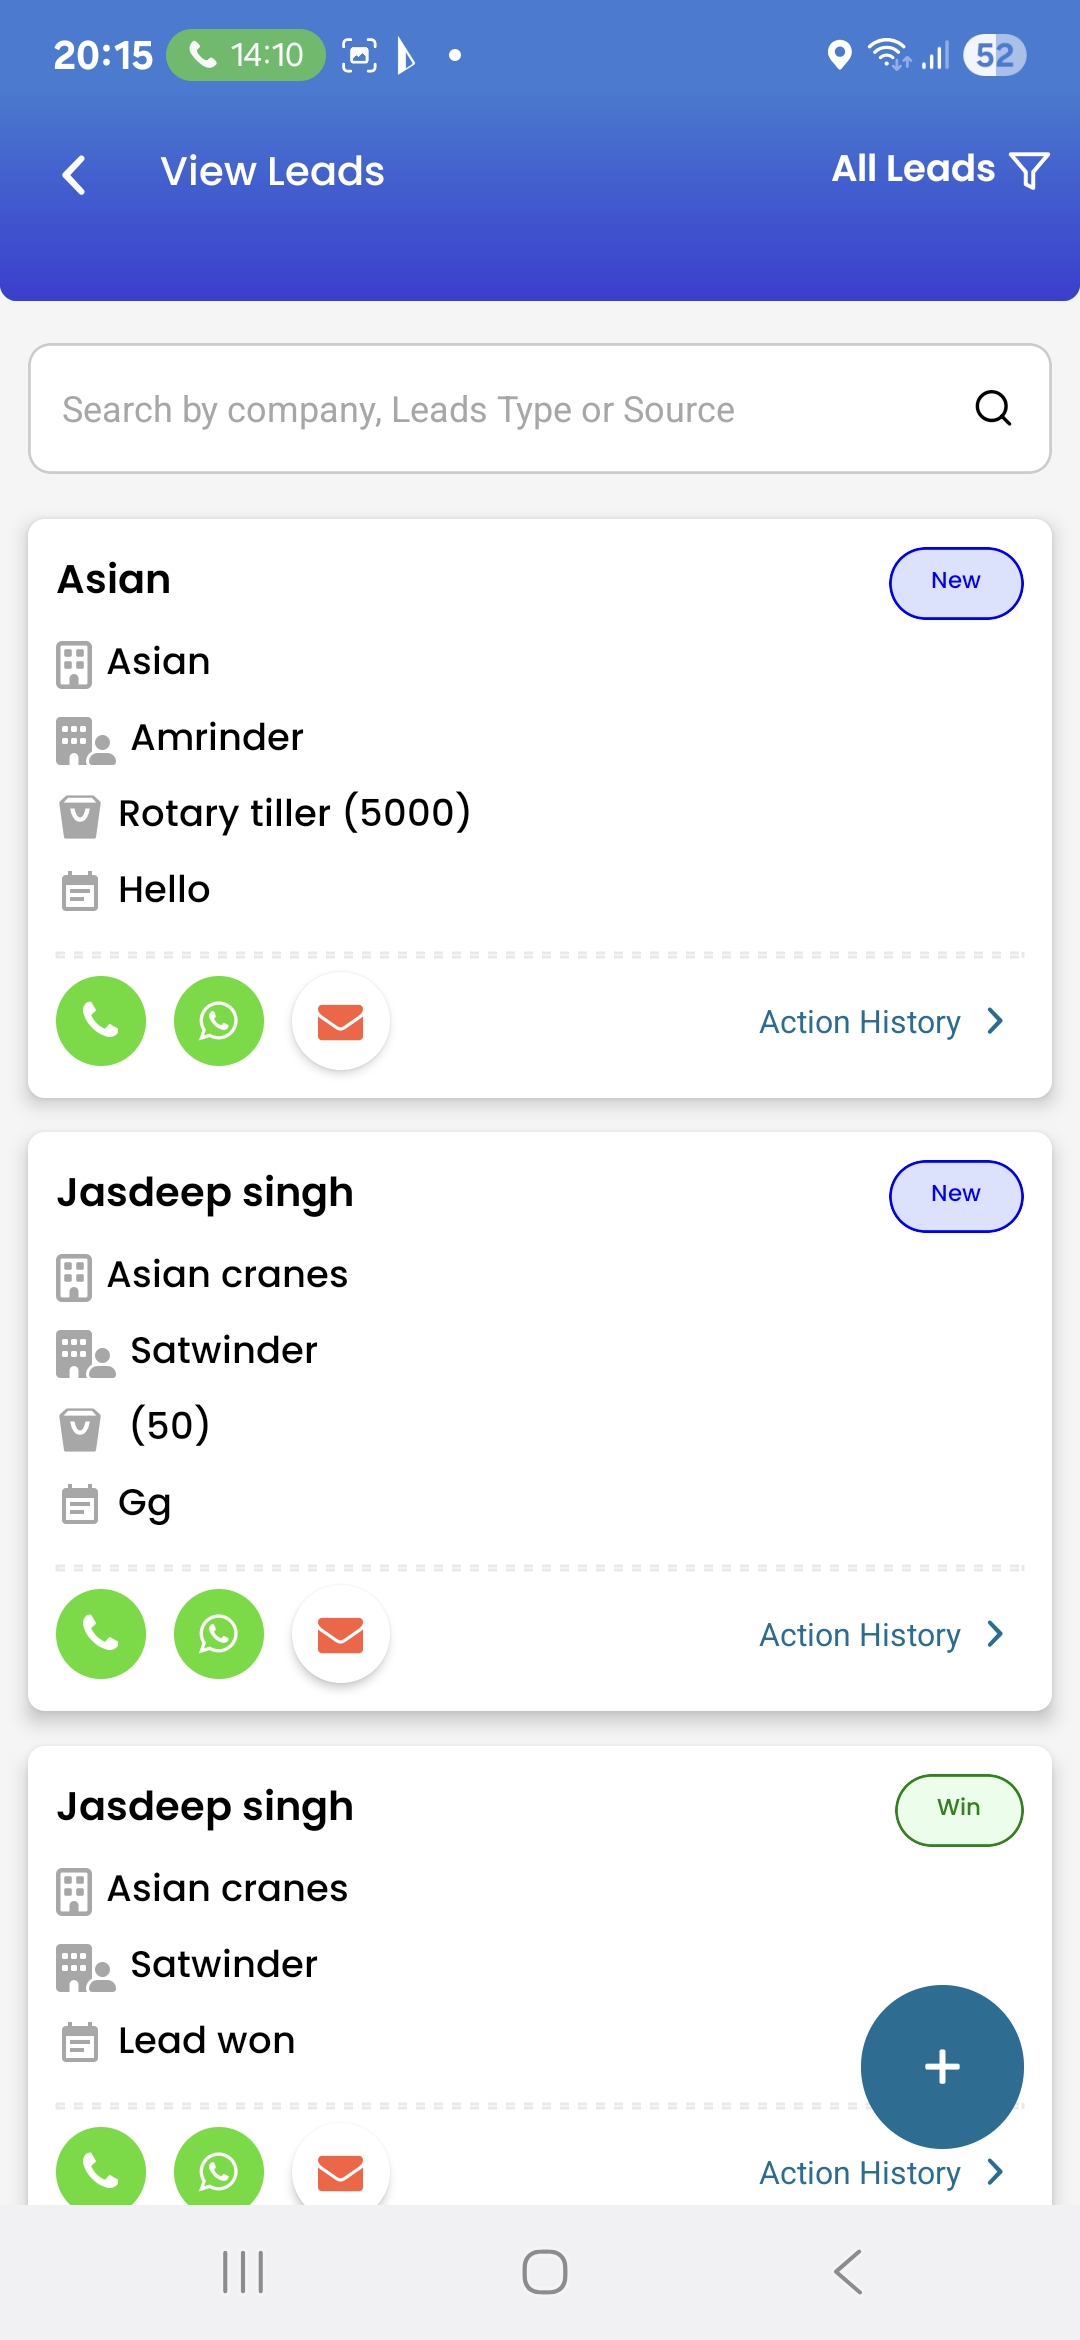Tap the search magnifier icon
1080x2340 pixels.
pyautogui.click(x=993, y=408)
